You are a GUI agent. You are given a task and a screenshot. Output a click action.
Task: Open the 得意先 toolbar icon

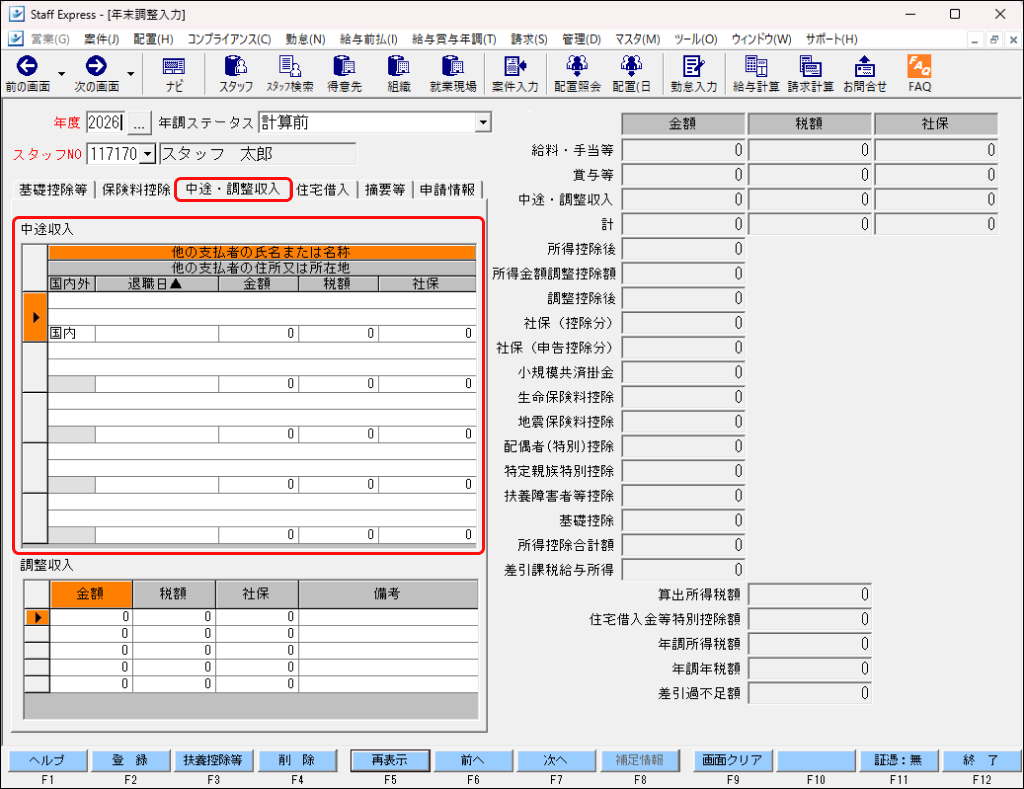click(x=344, y=73)
